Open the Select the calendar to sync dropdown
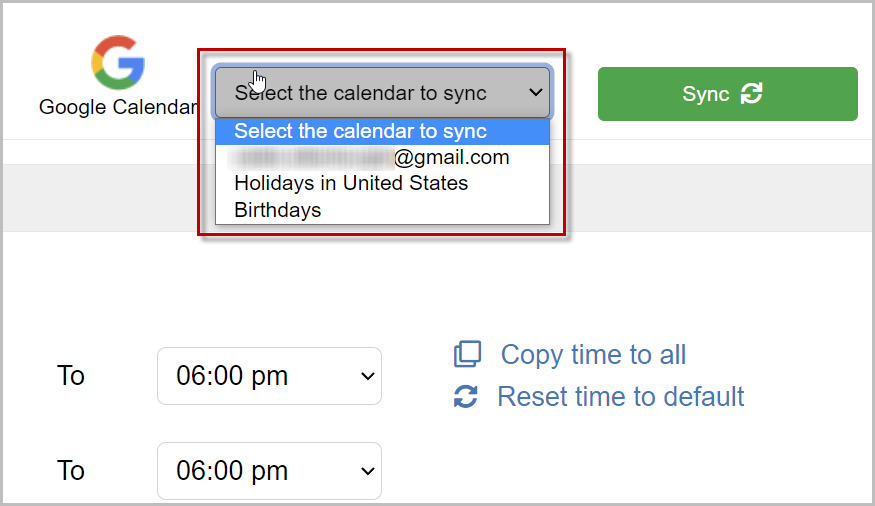 [x=383, y=93]
